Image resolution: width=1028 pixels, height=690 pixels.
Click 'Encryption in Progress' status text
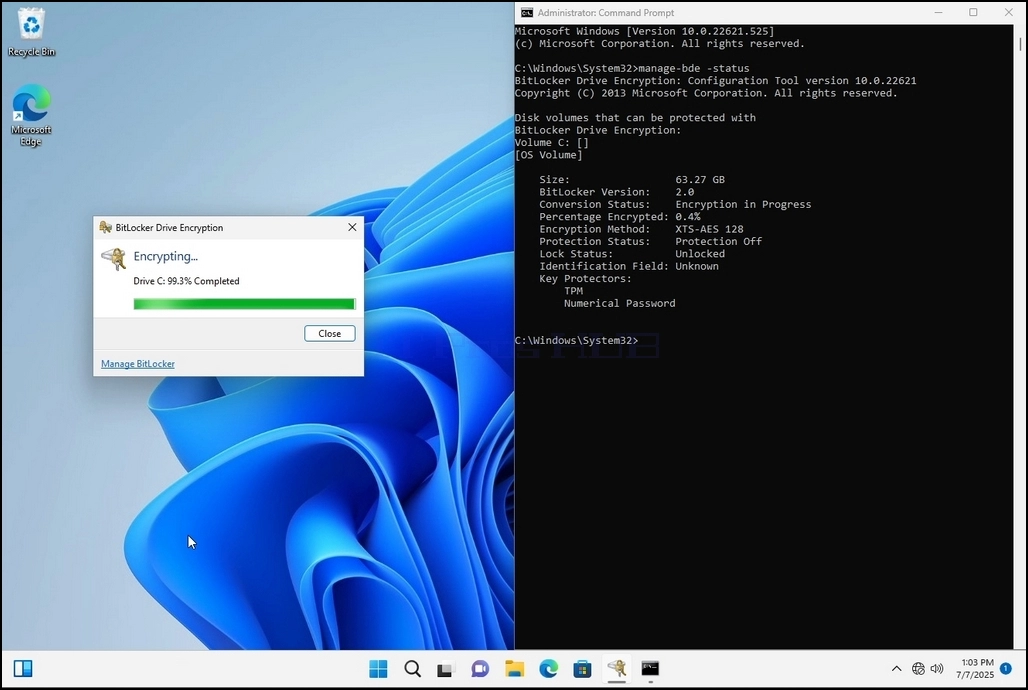point(743,204)
